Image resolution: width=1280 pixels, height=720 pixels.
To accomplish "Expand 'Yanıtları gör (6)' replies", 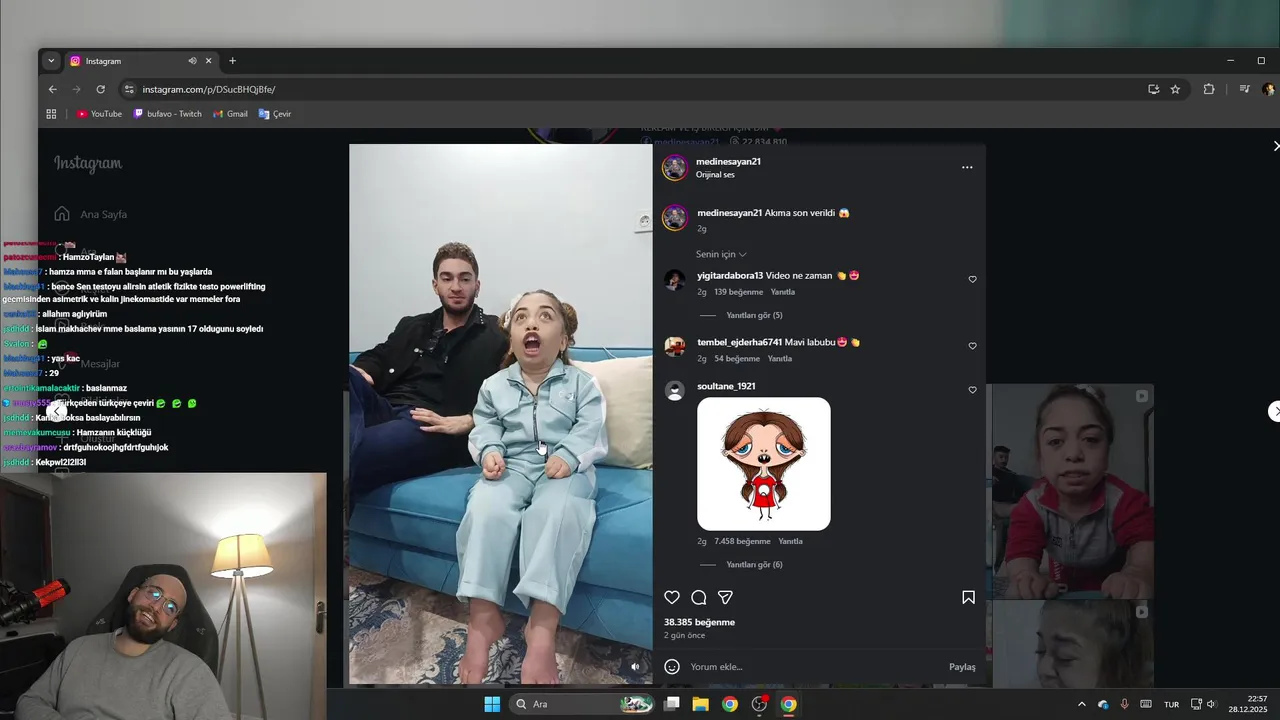I will 754,565.
